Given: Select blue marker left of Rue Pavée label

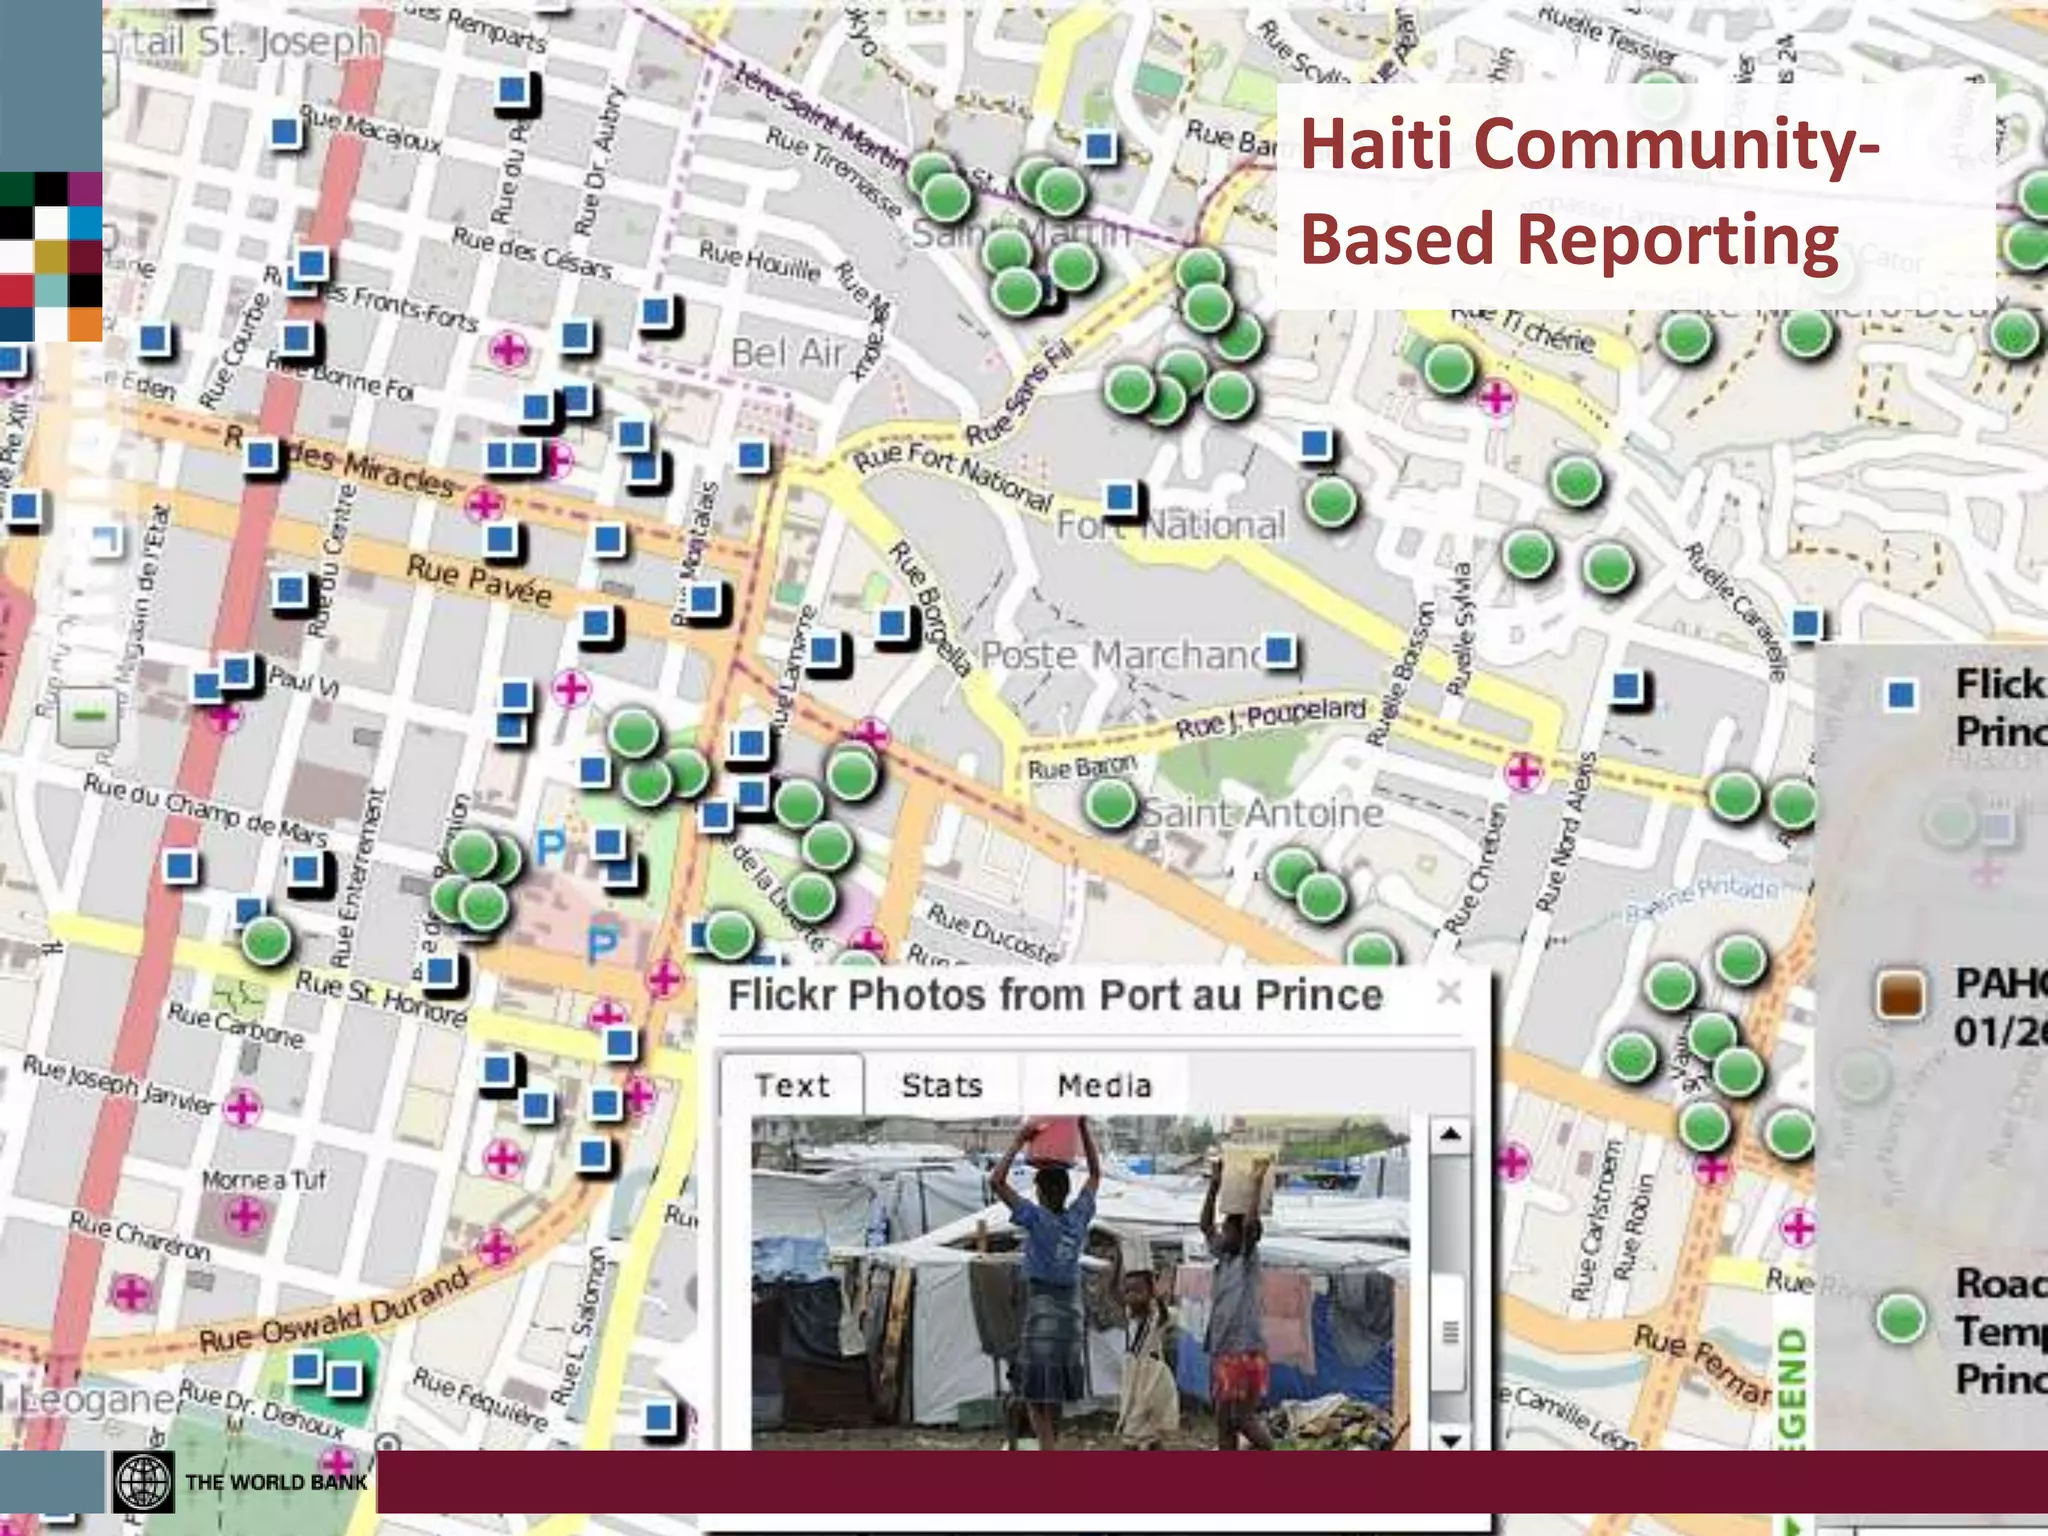Looking at the screenshot, I should 290,591.
